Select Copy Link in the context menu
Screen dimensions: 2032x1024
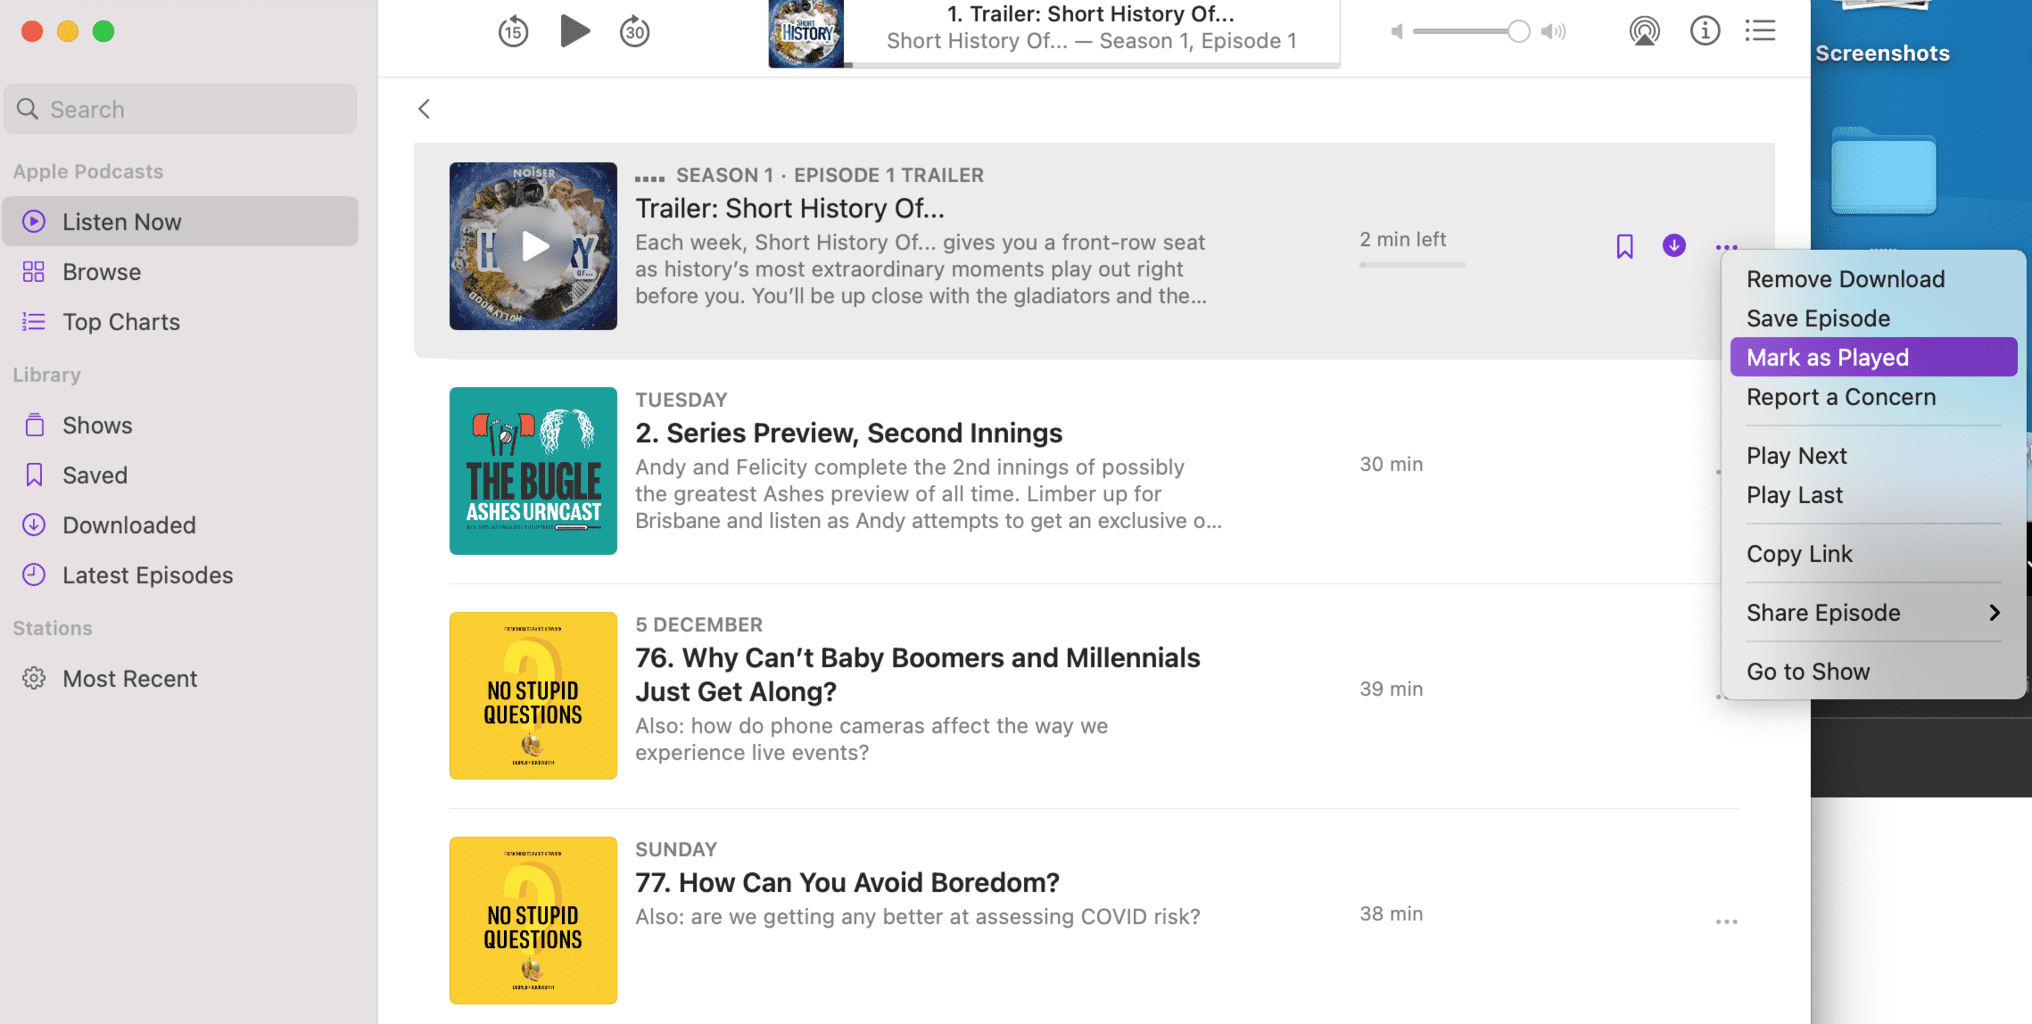[x=1799, y=553]
